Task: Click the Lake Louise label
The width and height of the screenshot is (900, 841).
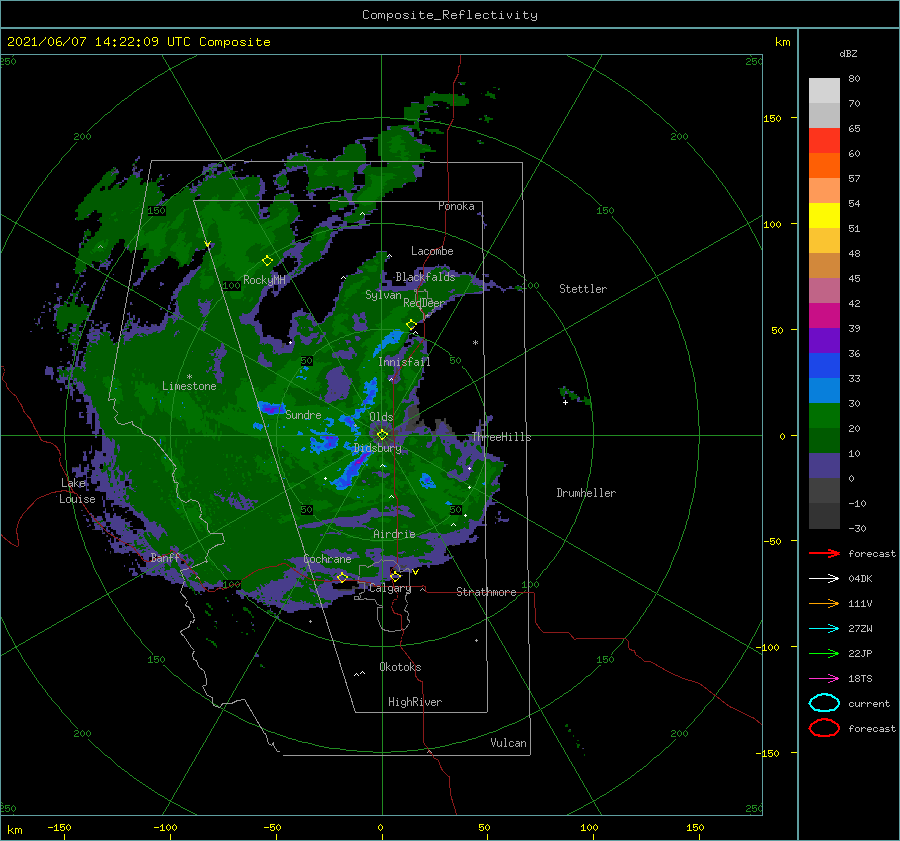Action: 77,491
